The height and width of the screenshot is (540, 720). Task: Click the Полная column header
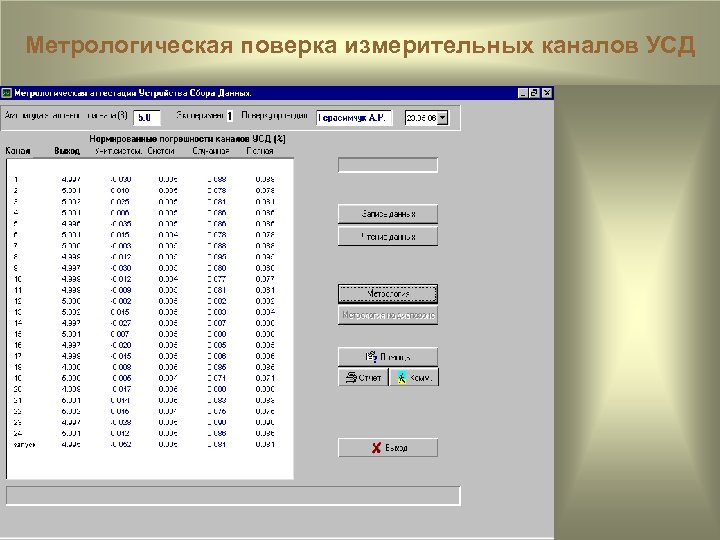pos(260,151)
